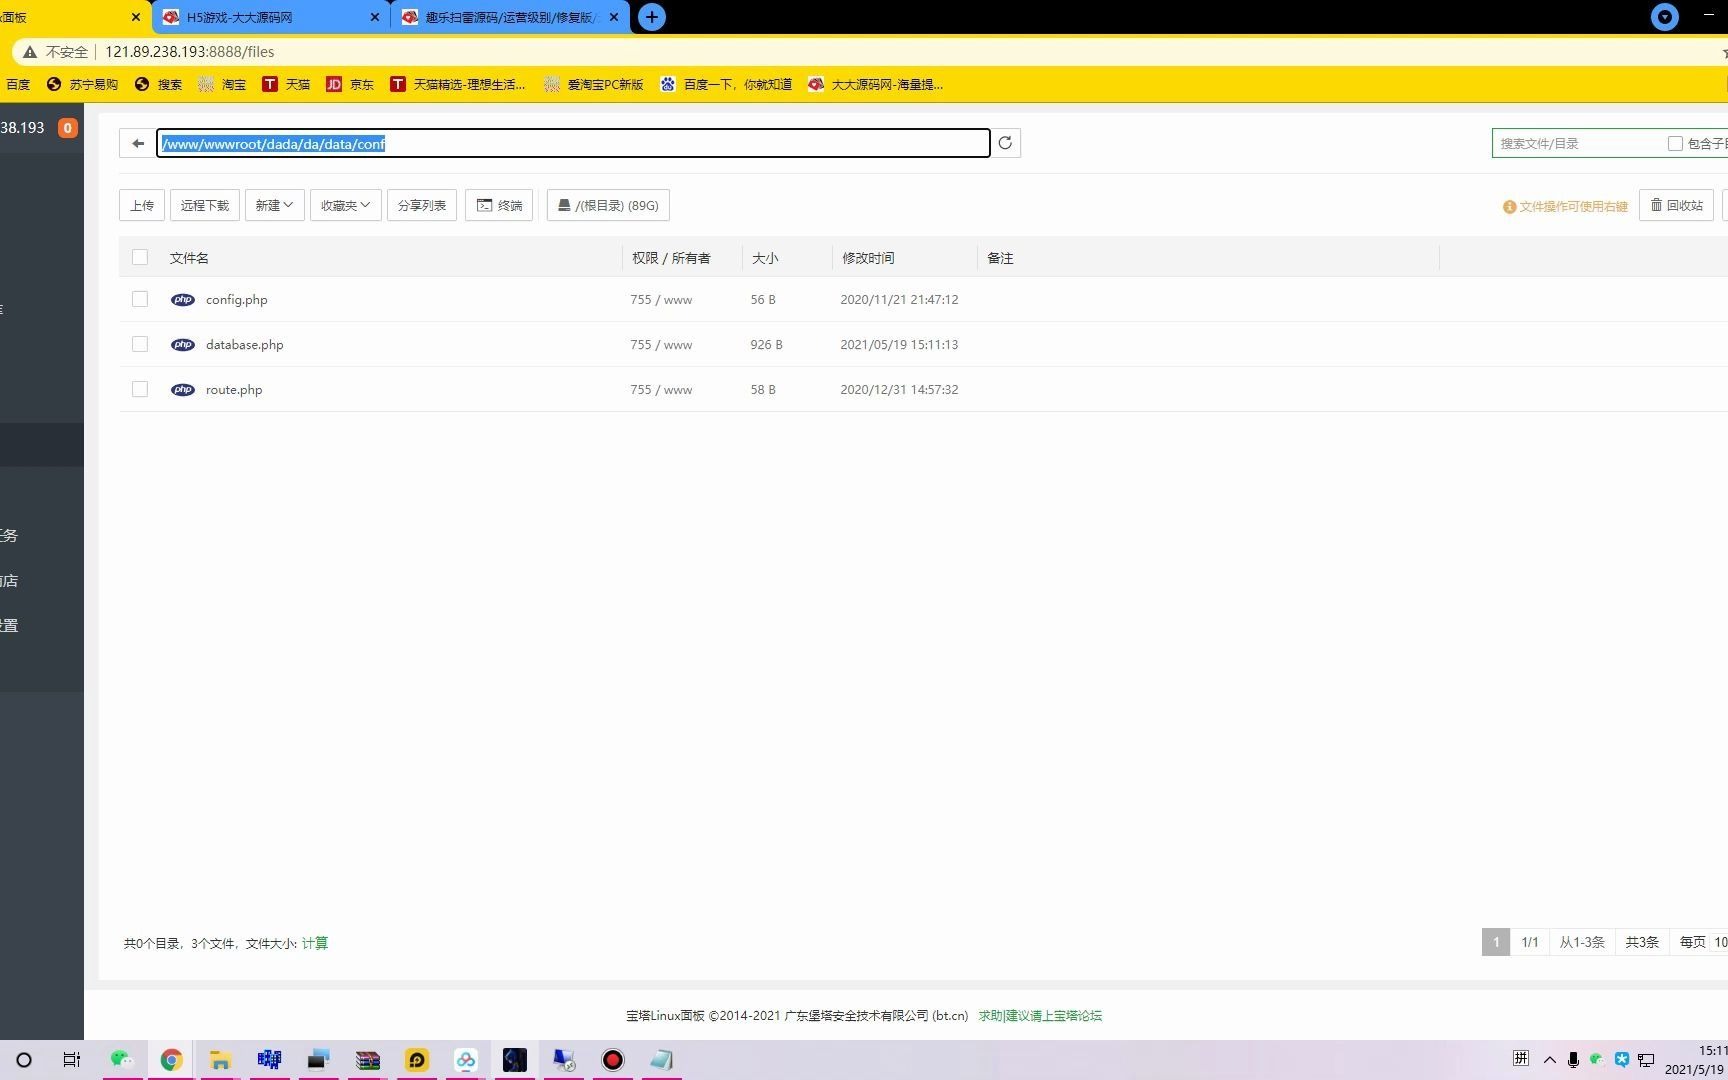Click 计算 to calculate file size
This screenshot has height=1080, width=1728.
[x=315, y=943]
